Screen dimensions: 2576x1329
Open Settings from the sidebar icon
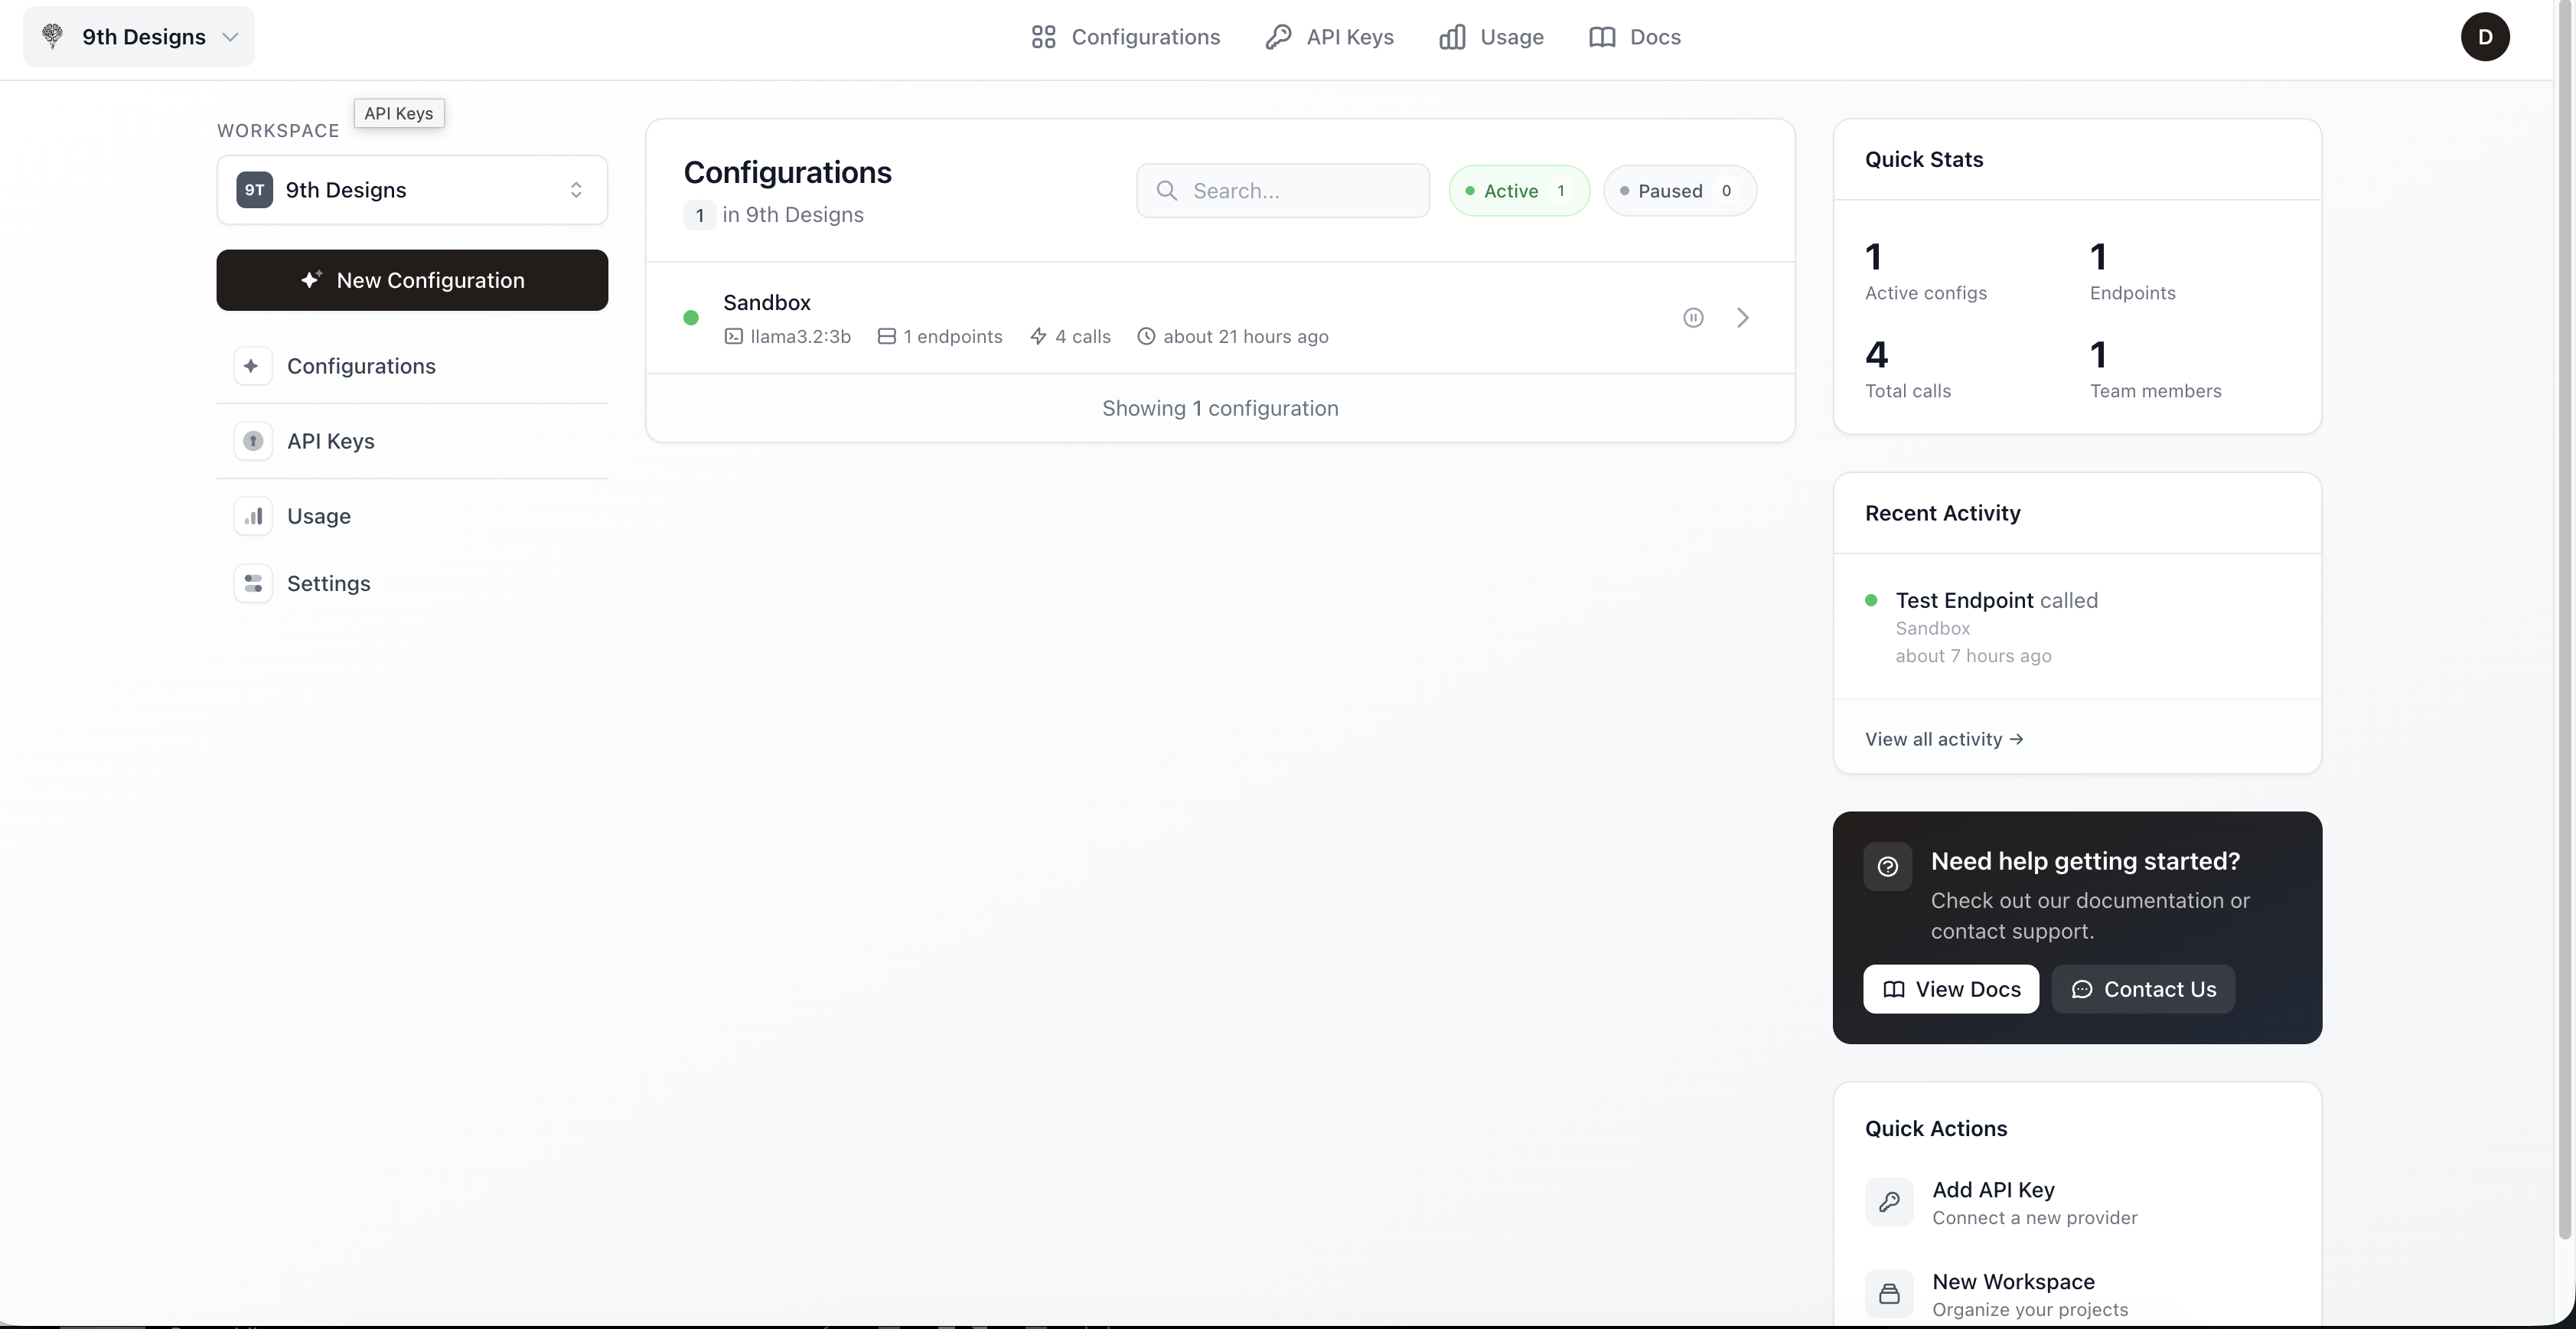[253, 583]
